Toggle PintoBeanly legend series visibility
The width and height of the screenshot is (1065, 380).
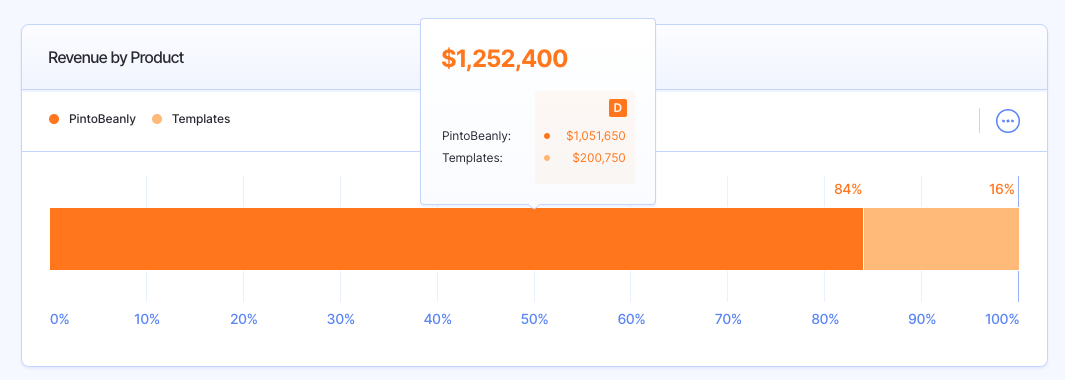92,119
